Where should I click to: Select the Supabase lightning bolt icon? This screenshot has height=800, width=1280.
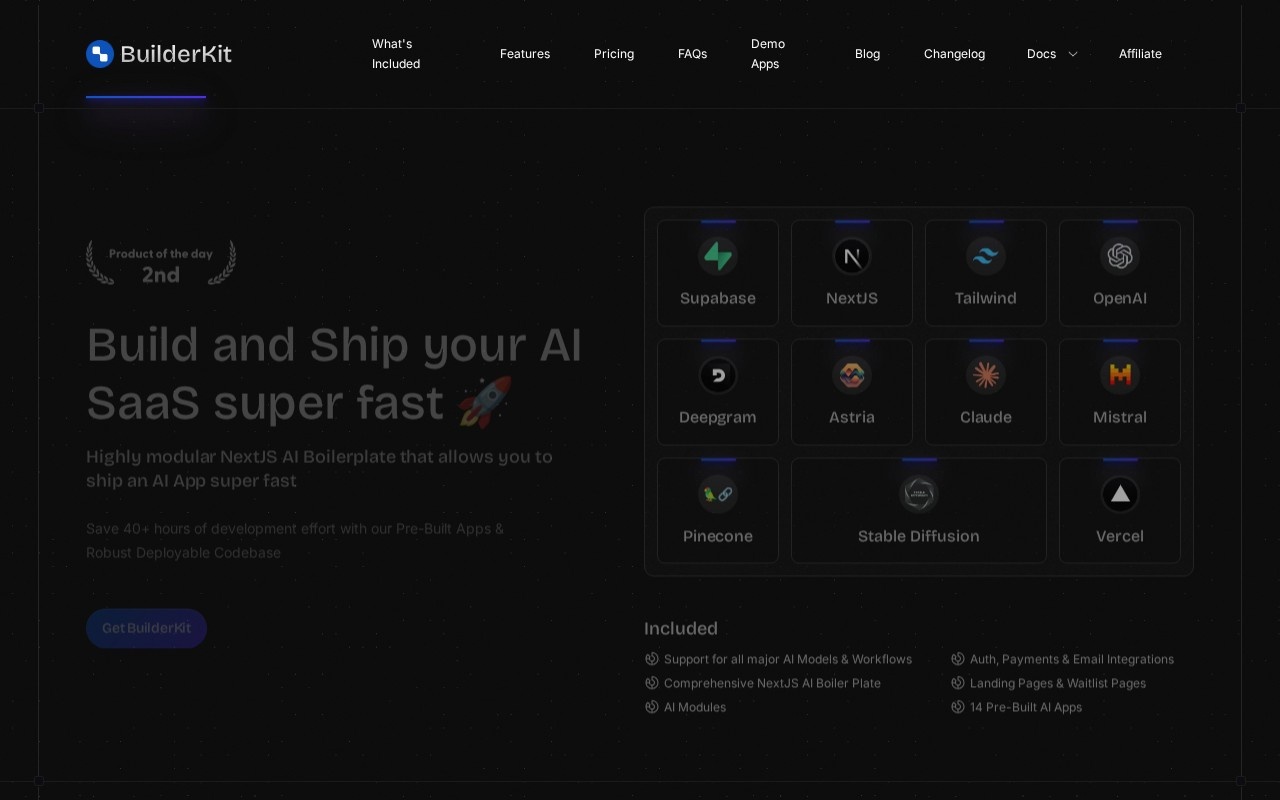[718, 257]
